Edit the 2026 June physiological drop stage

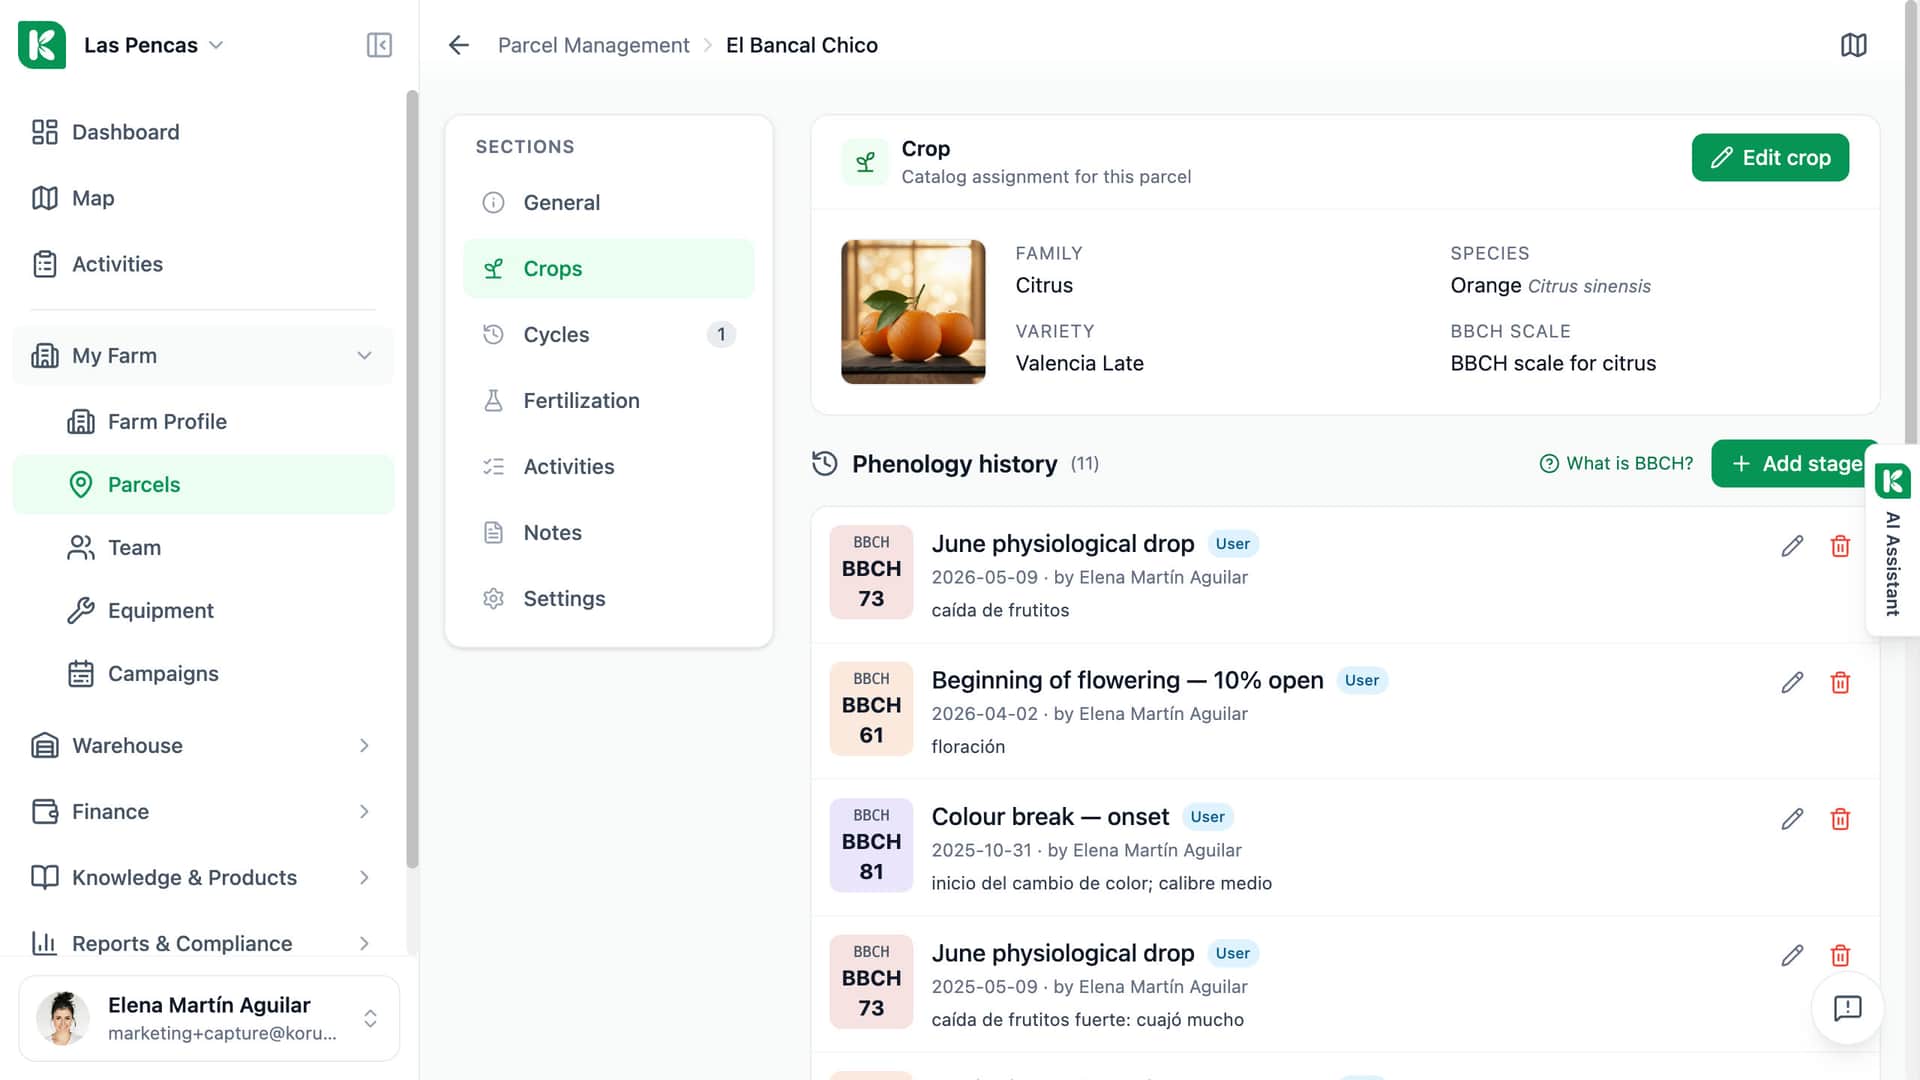(1792, 546)
